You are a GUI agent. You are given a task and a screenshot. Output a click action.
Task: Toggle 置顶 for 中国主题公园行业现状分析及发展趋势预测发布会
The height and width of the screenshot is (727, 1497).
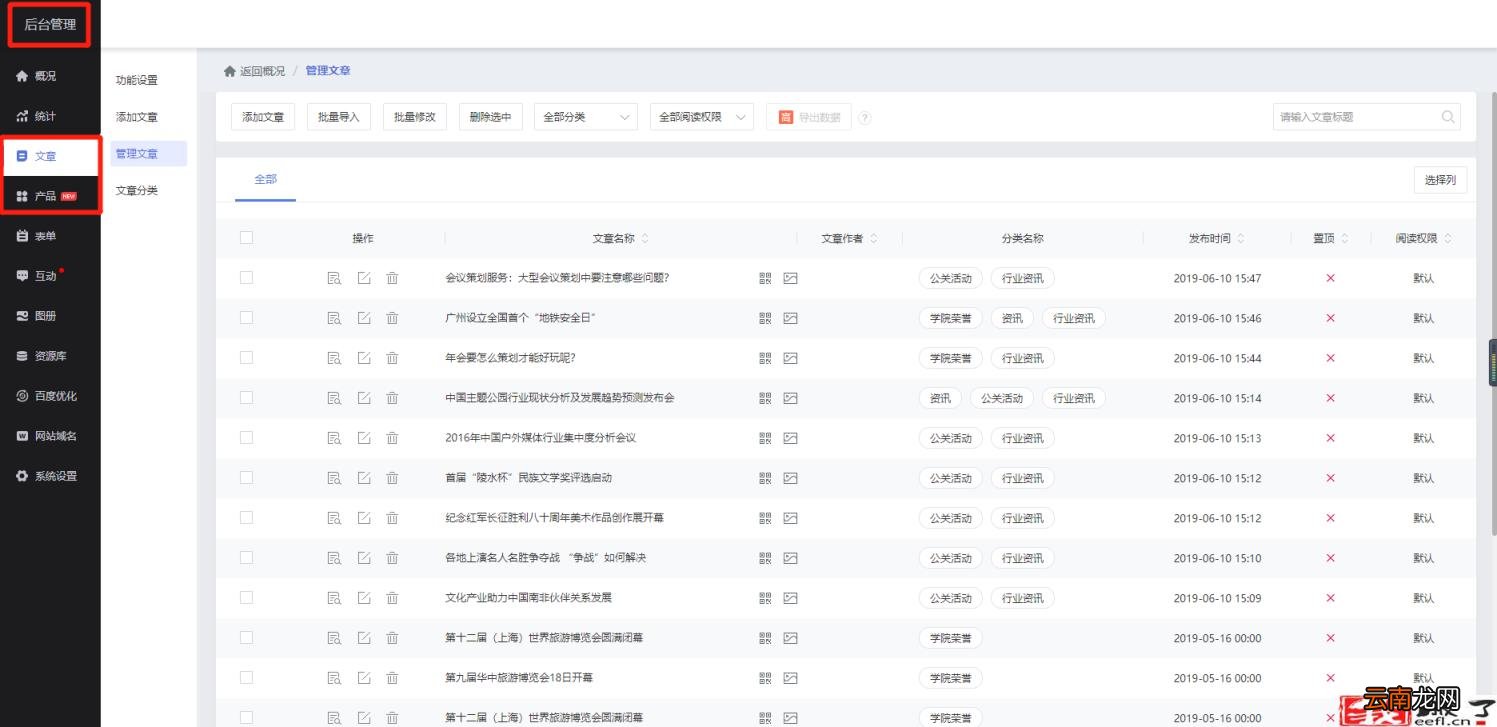(x=1330, y=398)
